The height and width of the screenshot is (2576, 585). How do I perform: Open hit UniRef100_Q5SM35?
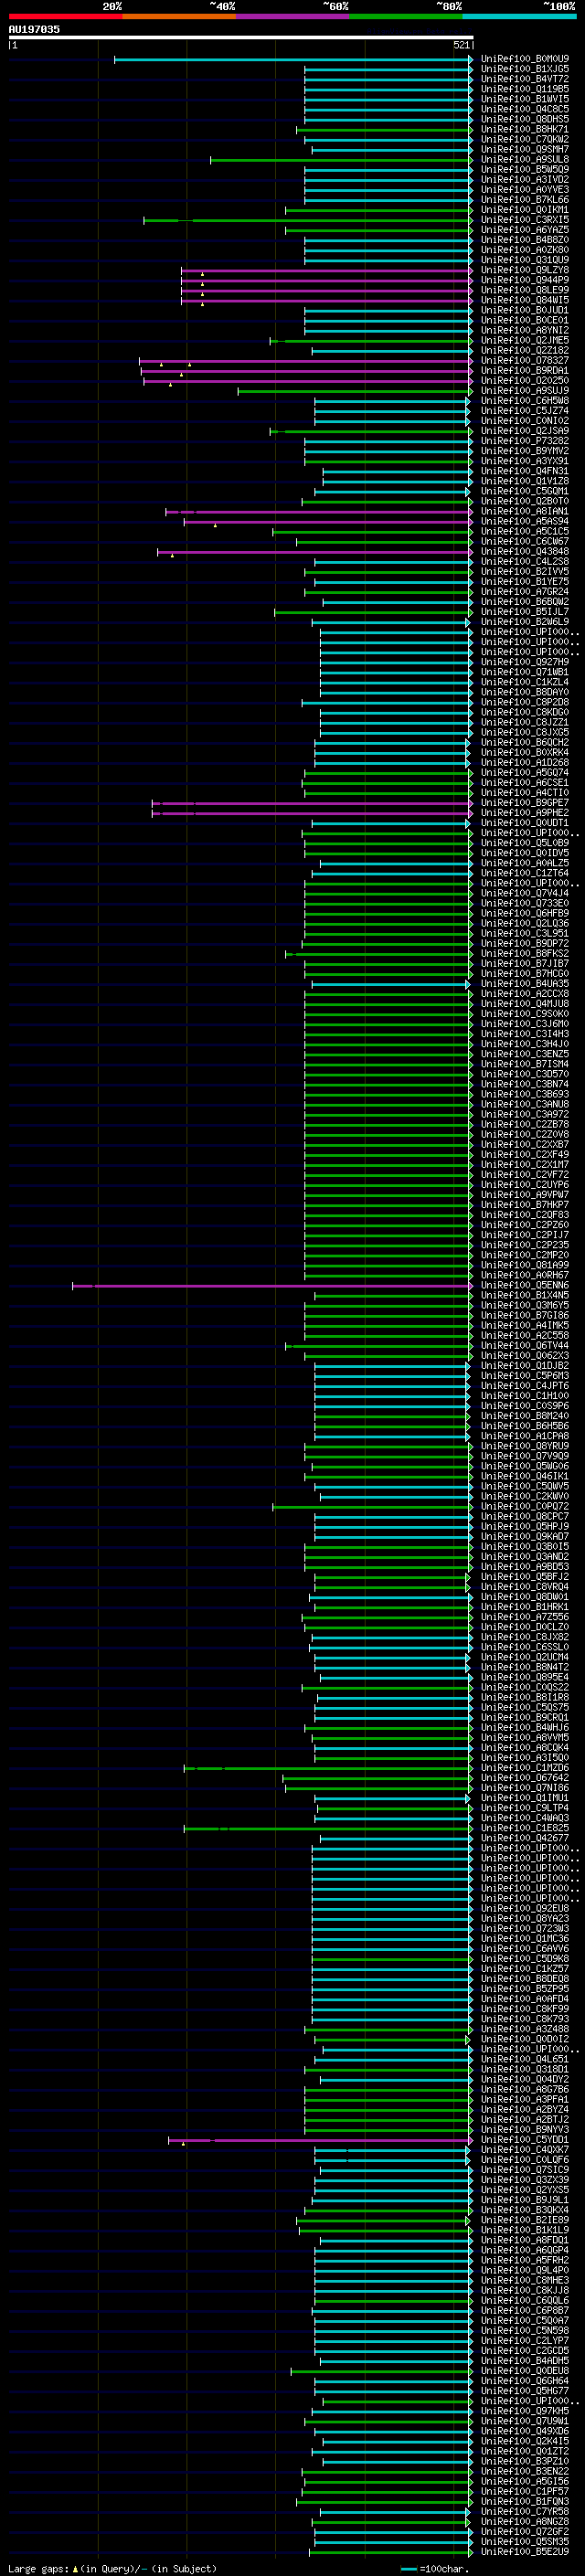point(525,2542)
